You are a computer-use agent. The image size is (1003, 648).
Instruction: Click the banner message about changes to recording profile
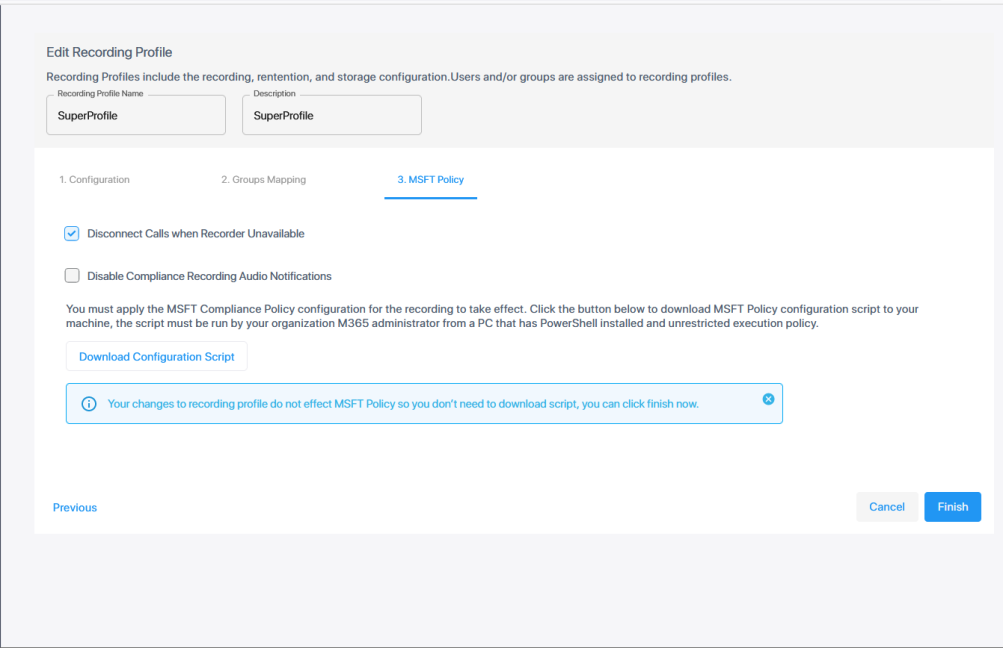(403, 404)
